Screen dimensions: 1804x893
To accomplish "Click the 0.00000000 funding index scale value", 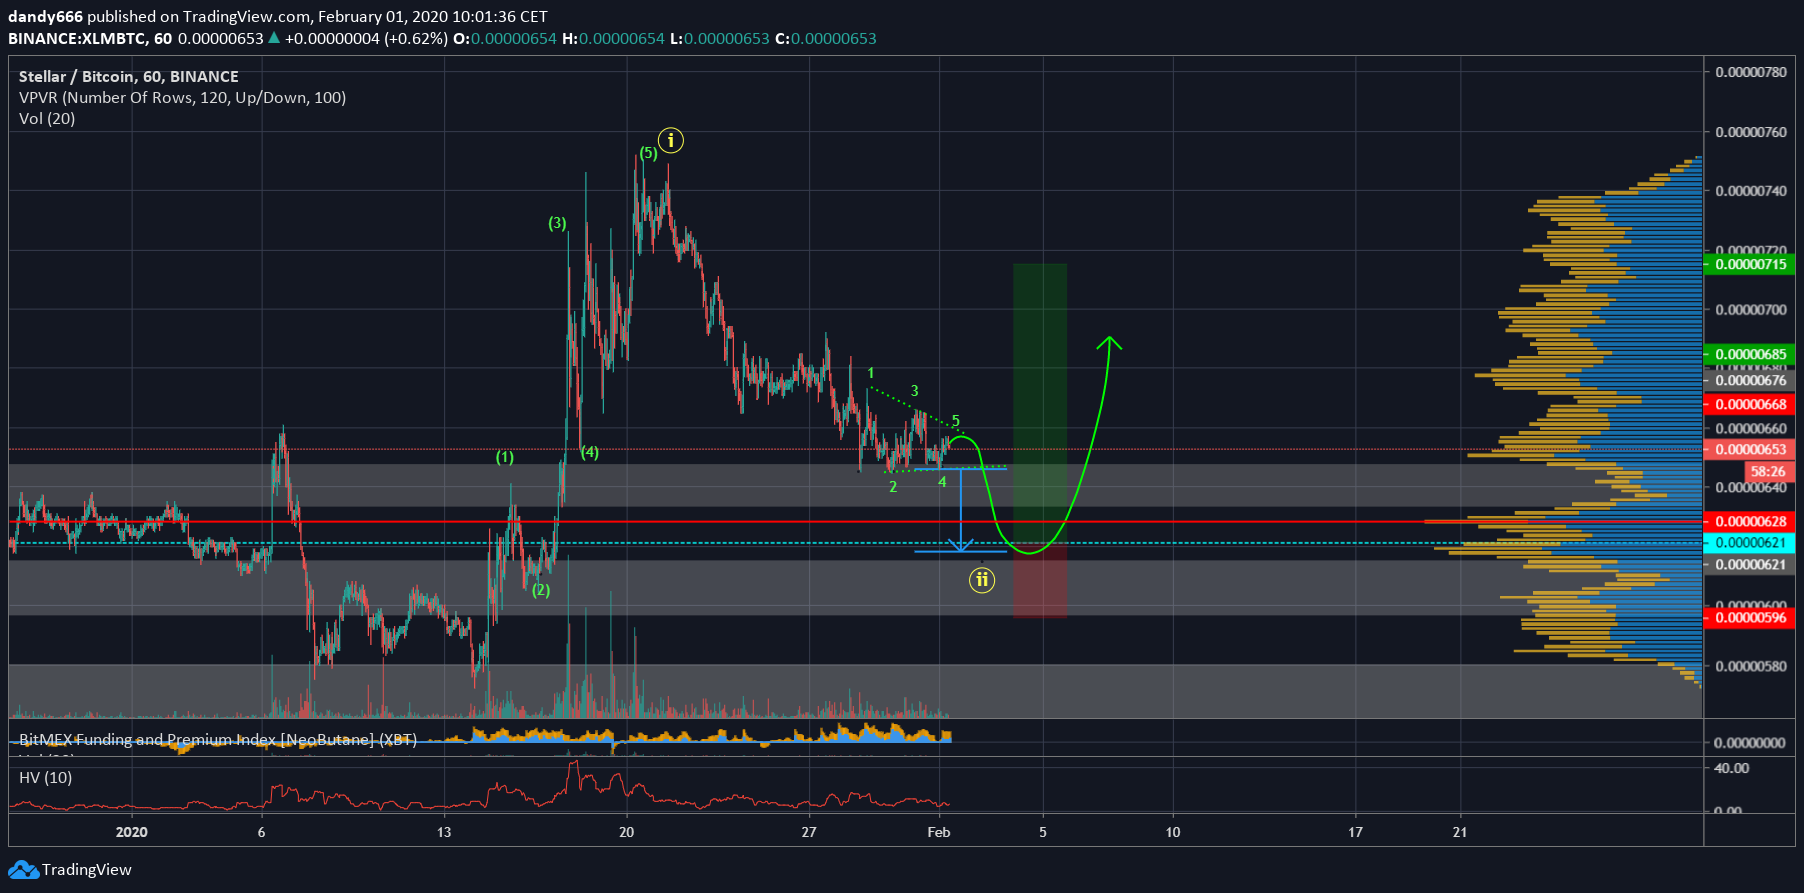I will click(x=1750, y=742).
